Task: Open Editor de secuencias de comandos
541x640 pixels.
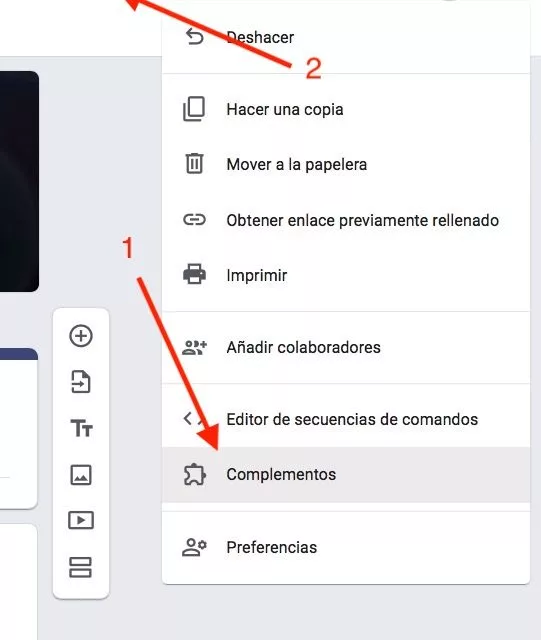Action: (352, 419)
